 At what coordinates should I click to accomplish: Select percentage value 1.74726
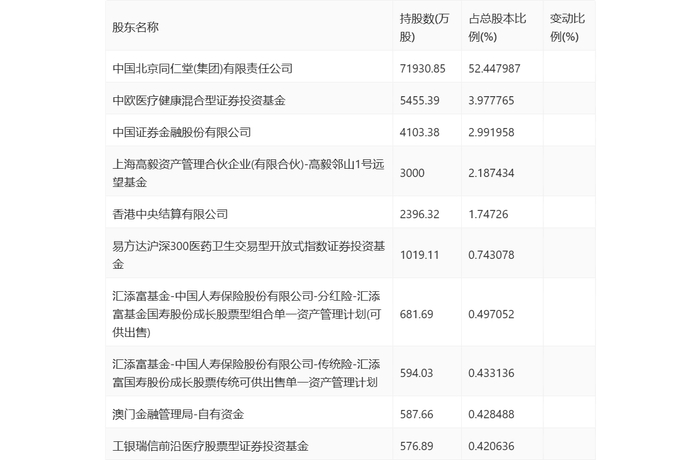click(x=488, y=214)
